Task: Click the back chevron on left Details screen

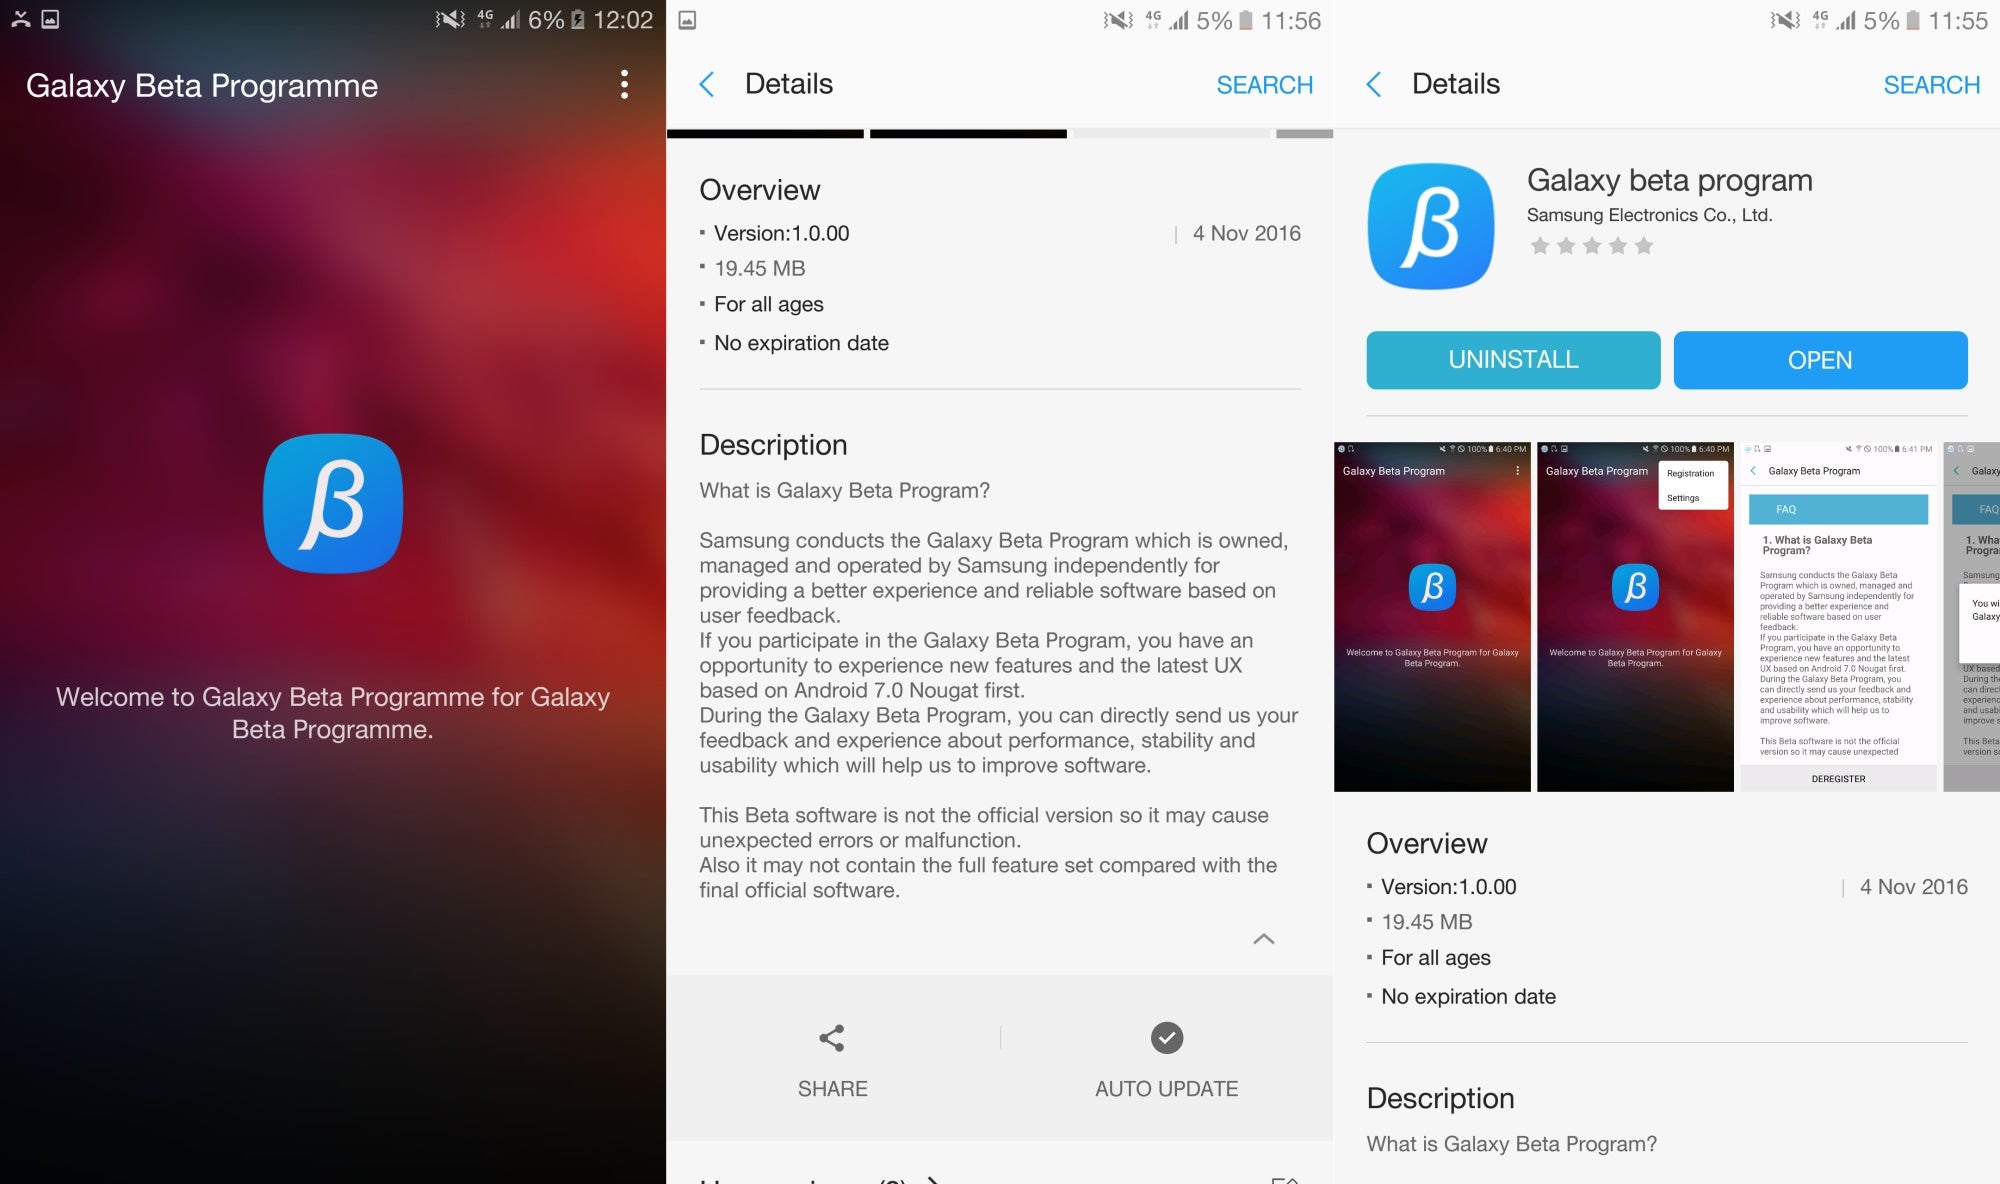Action: click(x=705, y=82)
